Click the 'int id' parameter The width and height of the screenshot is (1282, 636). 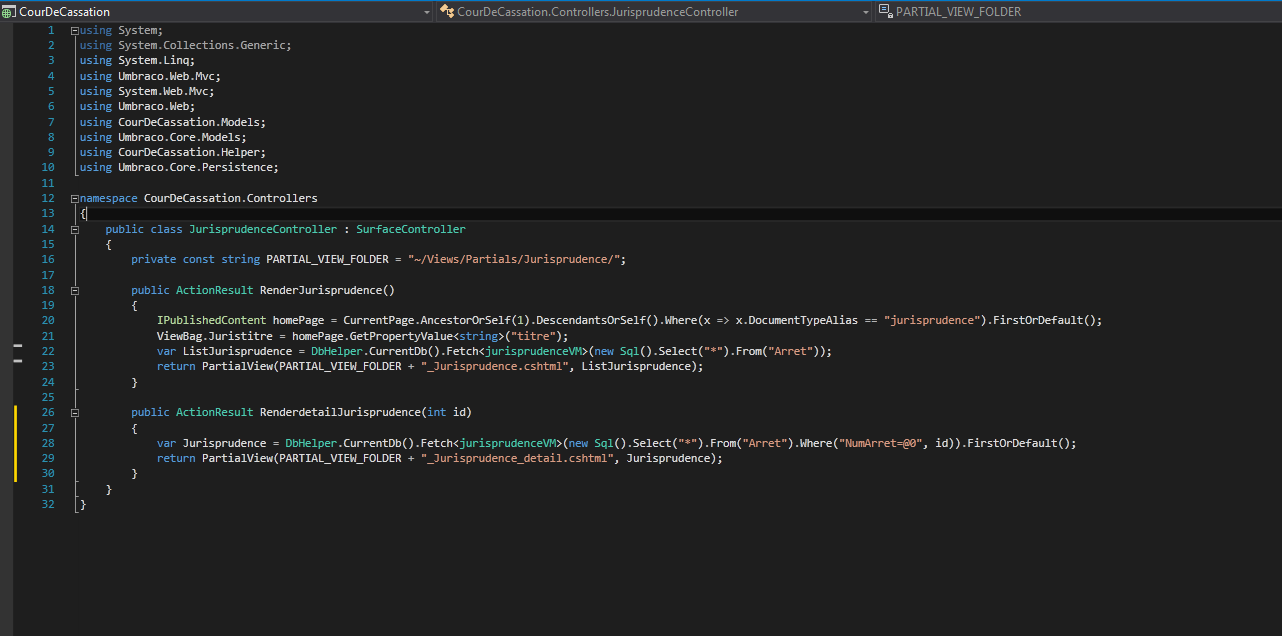(448, 412)
